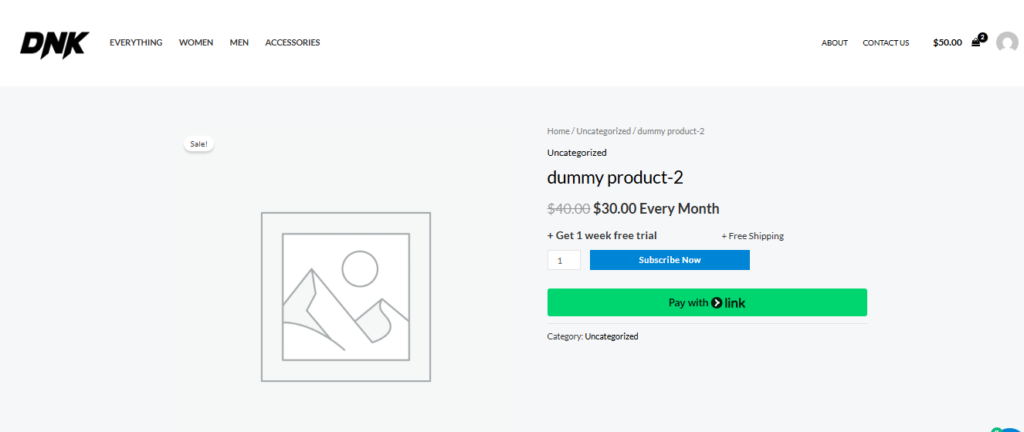Click the Sale! badge on product
1024x432 pixels.
pos(199,144)
